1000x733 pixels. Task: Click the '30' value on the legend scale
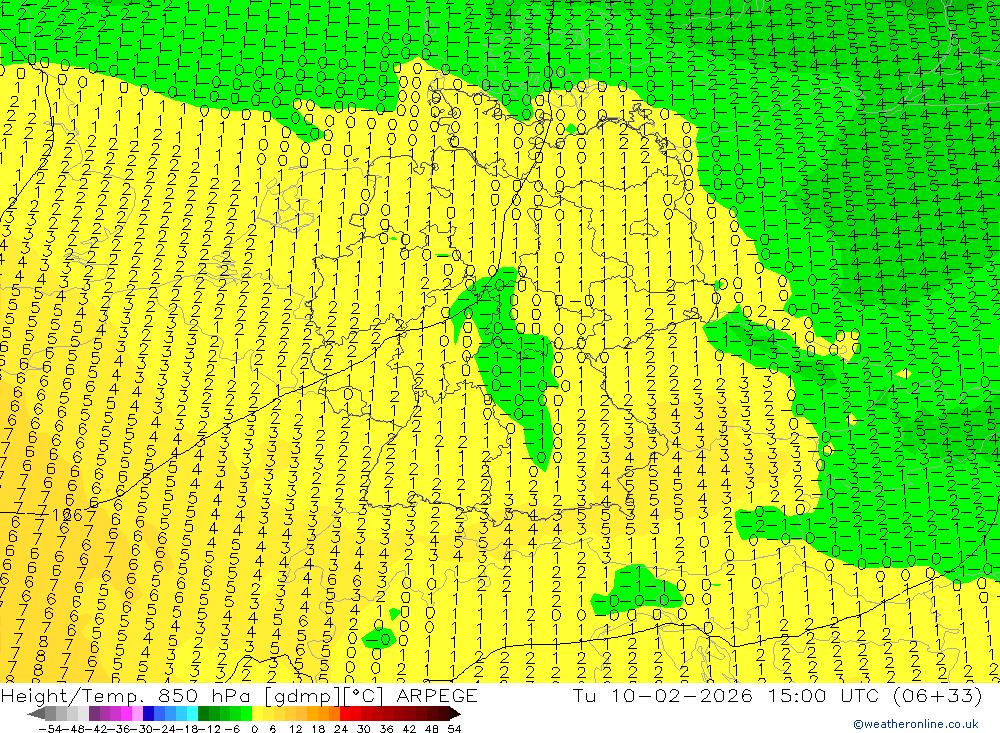364,729
